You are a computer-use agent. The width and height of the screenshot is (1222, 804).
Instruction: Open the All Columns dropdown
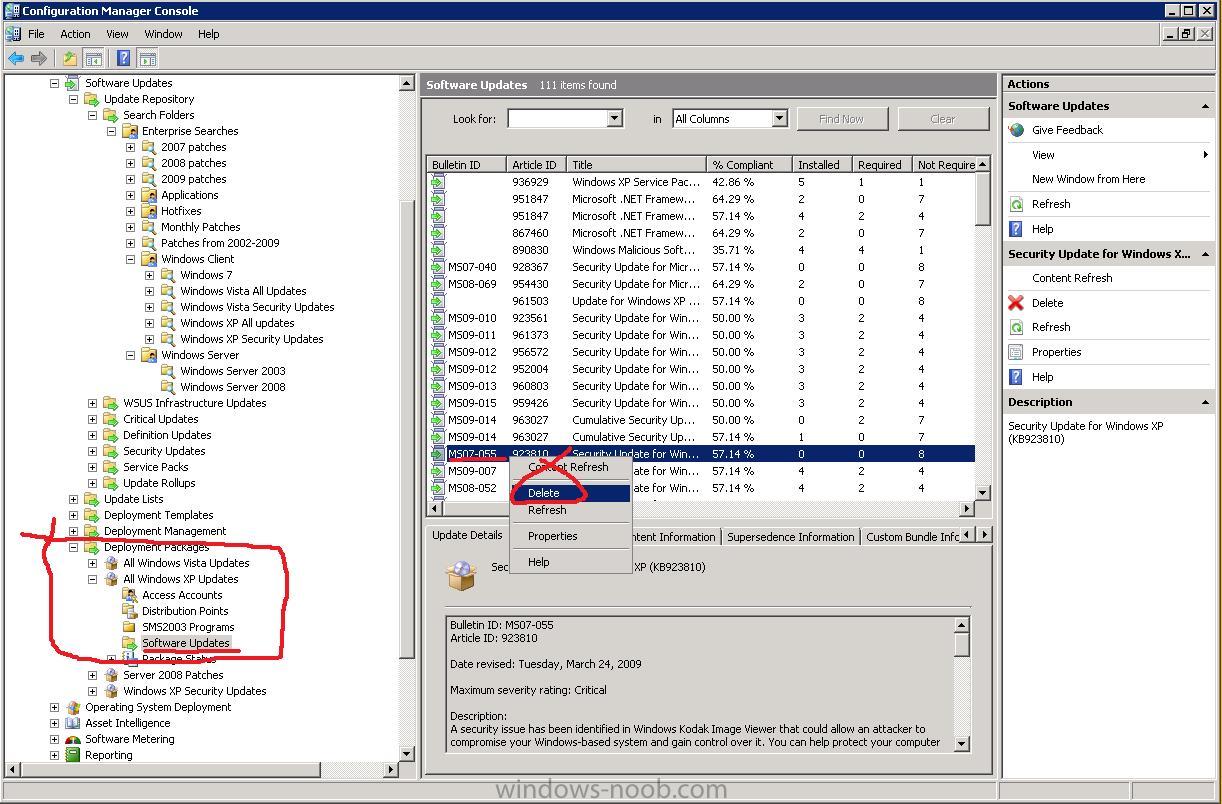tap(779, 118)
